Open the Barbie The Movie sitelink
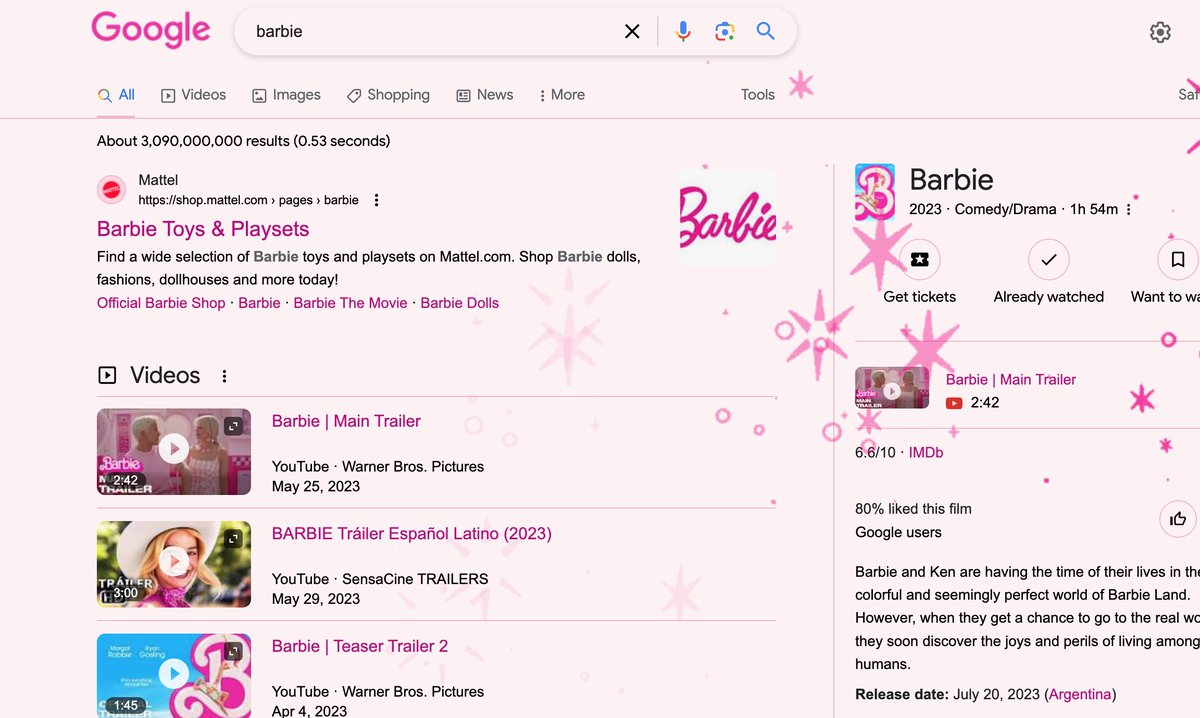This screenshot has height=718, width=1200. click(350, 303)
